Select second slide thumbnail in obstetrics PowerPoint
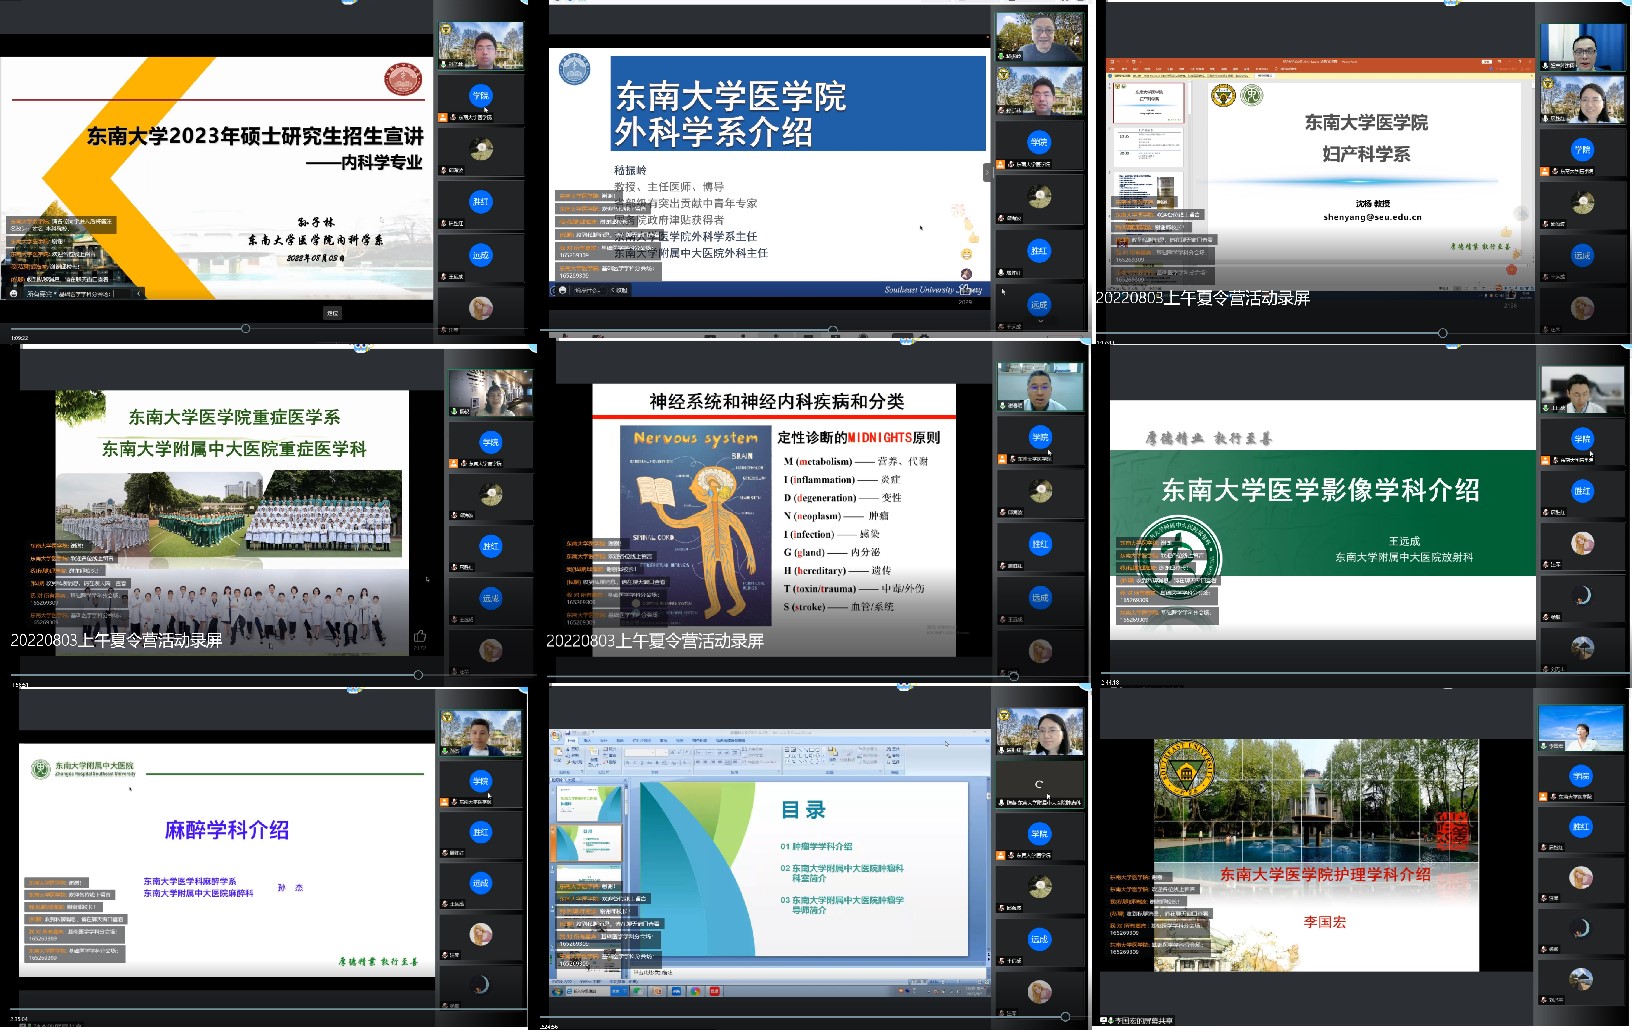Image resolution: width=1633 pixels, height=1031 pixels. tap(1150, 147)
